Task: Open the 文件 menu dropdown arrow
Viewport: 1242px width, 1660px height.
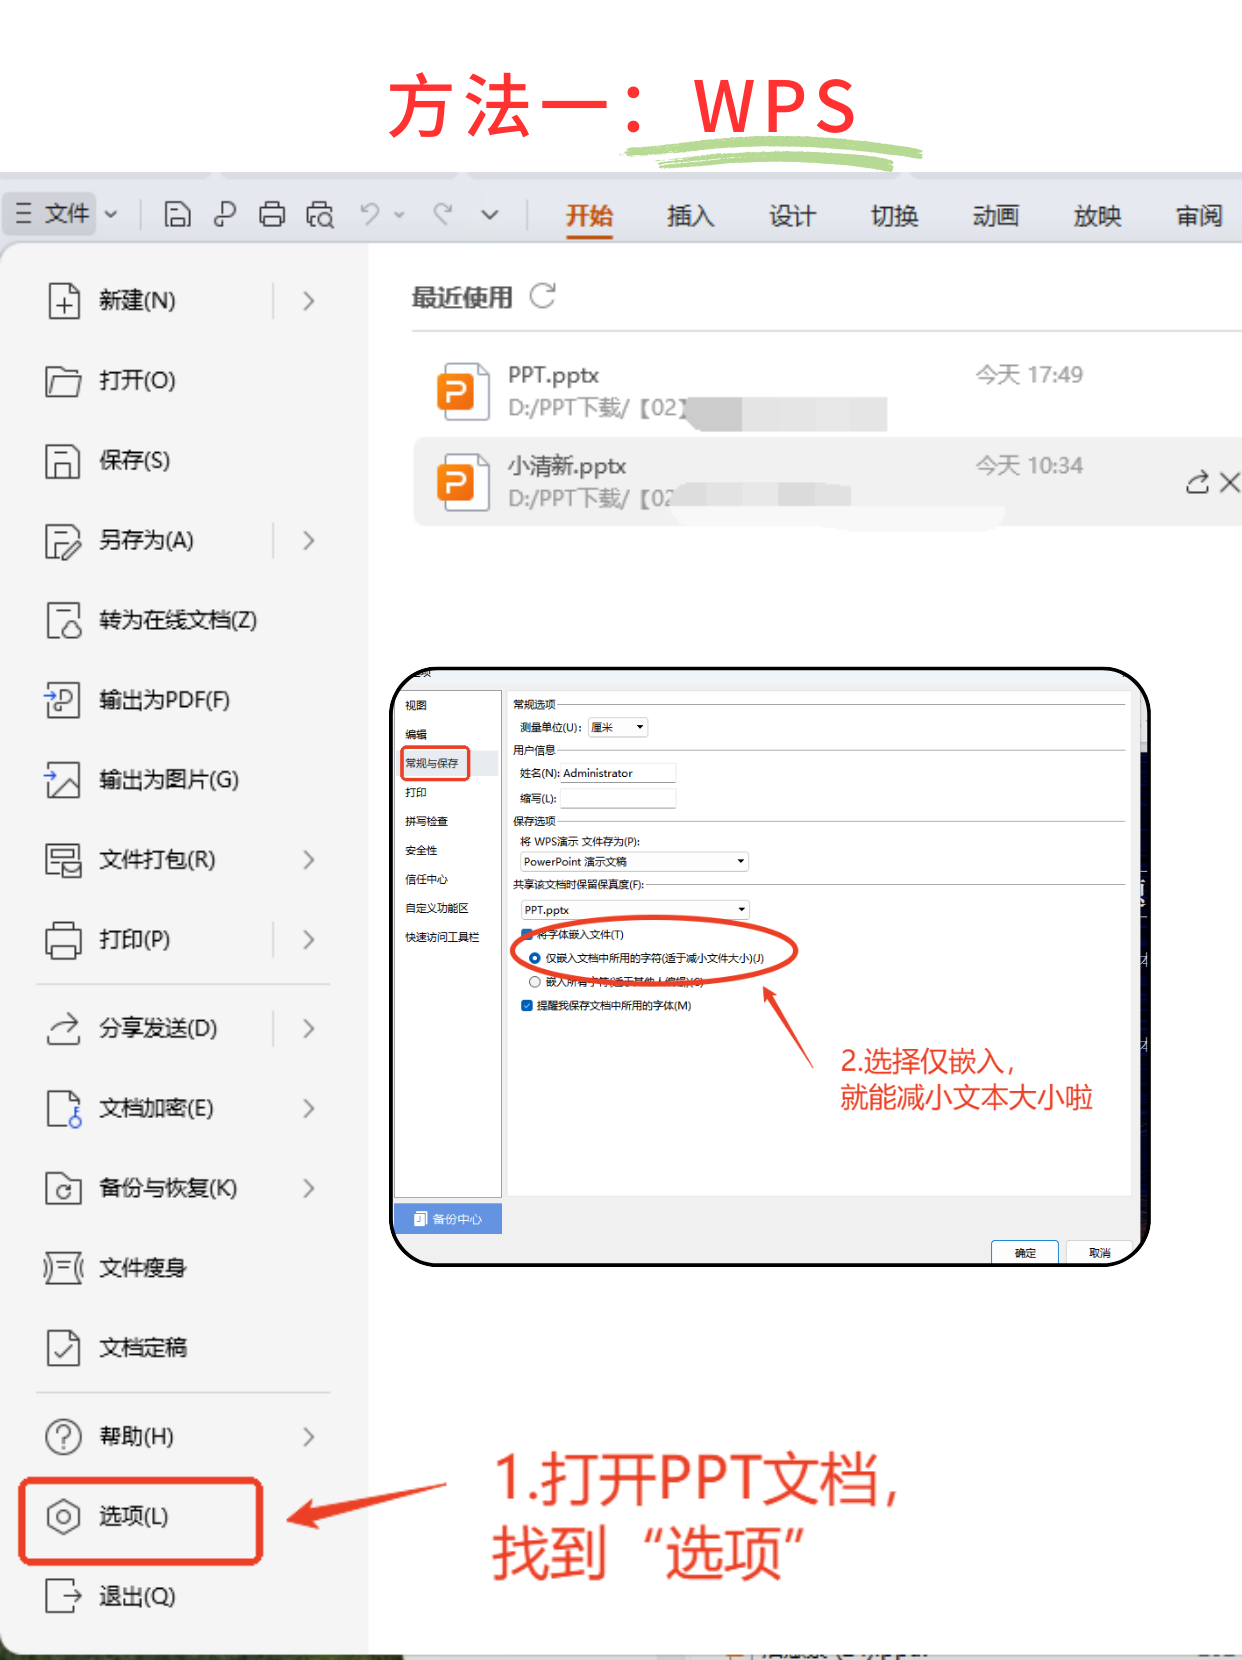Action: tap(111, 214)
